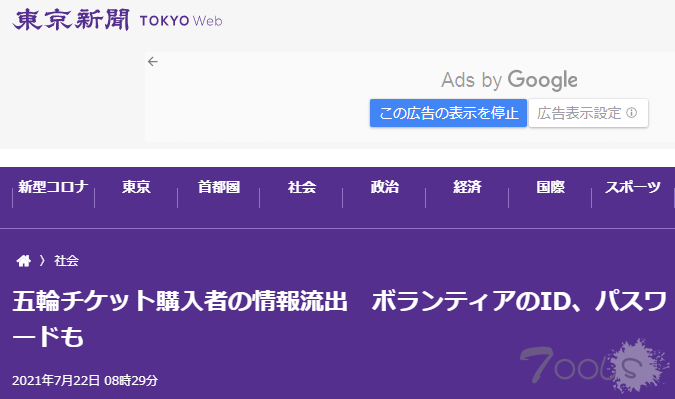Click この広告の表示を停止 button
This screenshot has width=675, height=399.
(448, 113)
